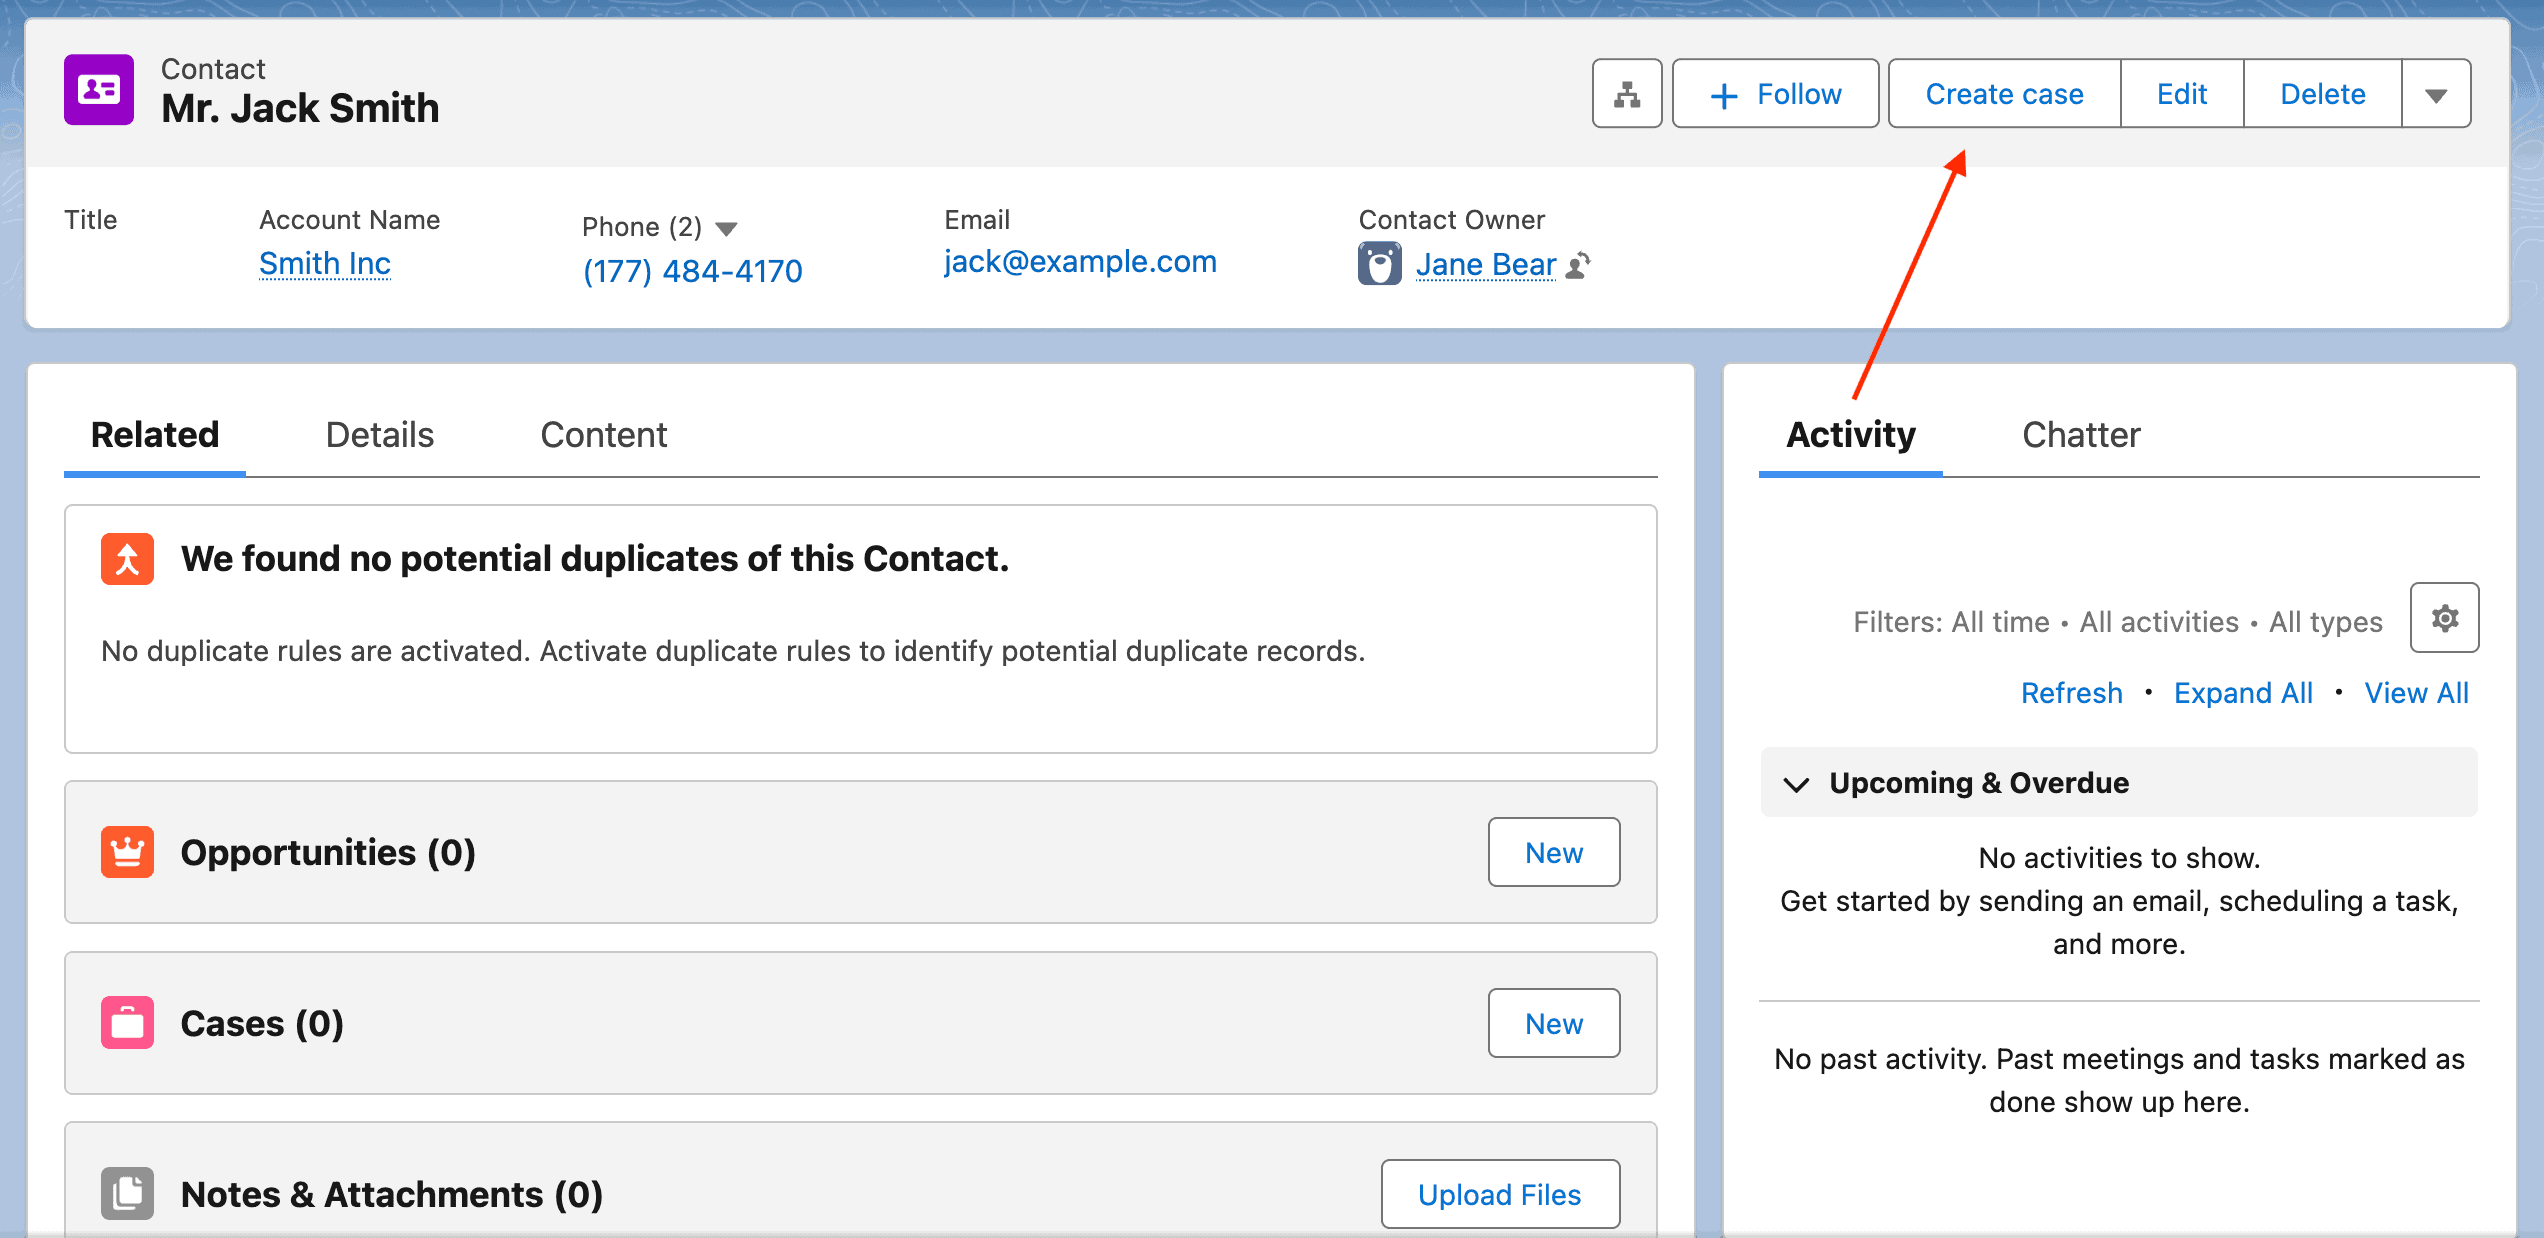This screenshot has height=1238, width=2544.
Task: Click the Create case button
Action: 2003,93
